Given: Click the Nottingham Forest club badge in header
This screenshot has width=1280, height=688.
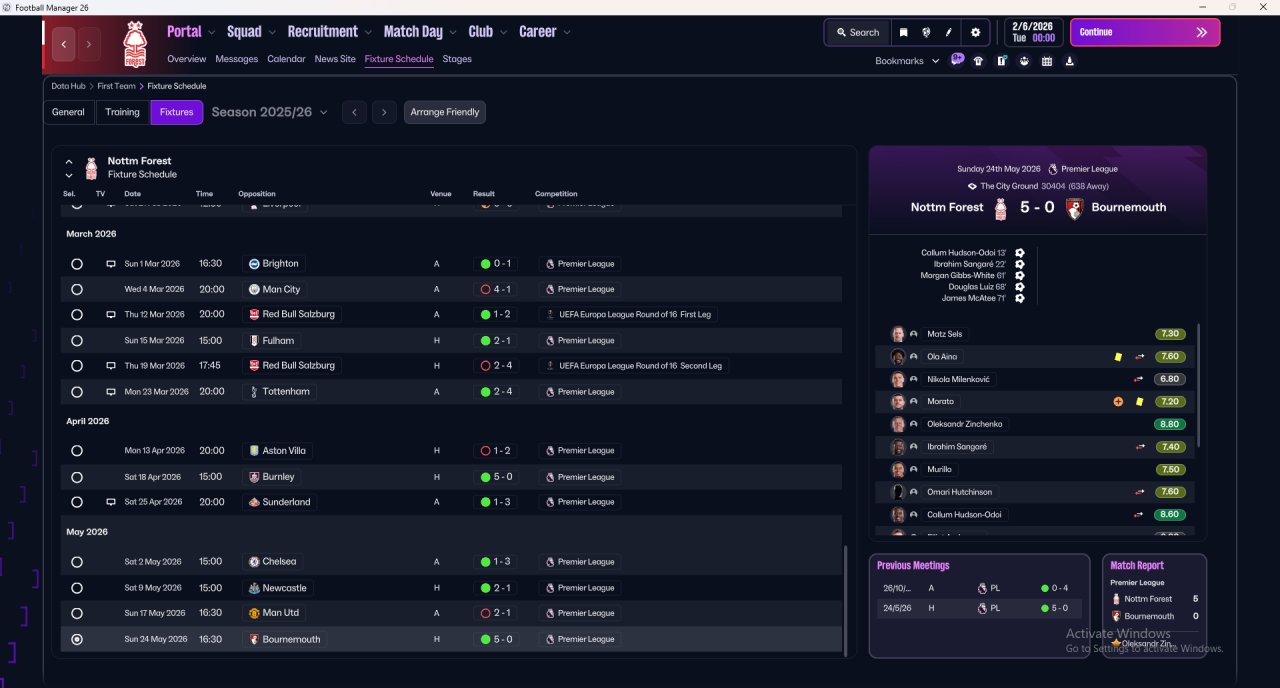Looking at the screenshot, I should click(x=134, y=44).
